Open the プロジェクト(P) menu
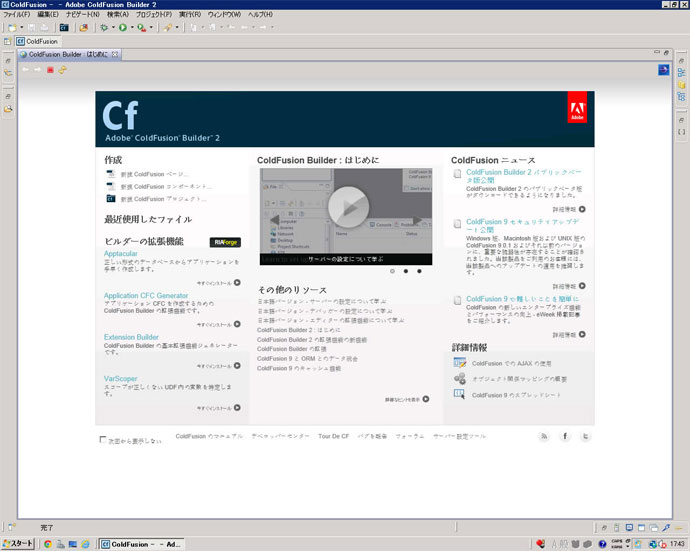This screenshot has width=690, height=551. 153,15
